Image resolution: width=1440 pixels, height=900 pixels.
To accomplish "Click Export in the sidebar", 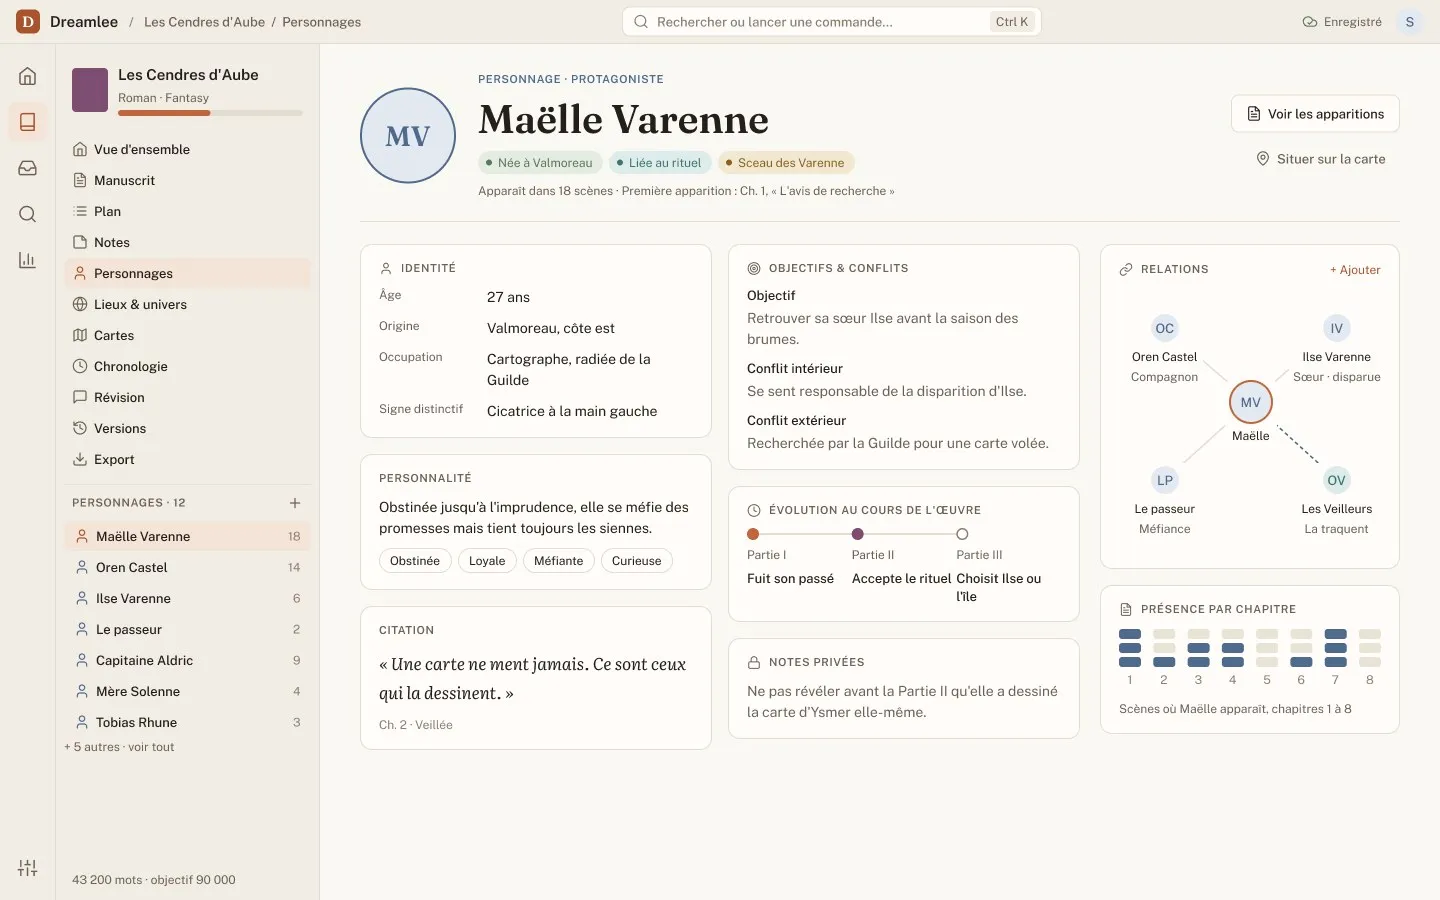I will [x=188, y=459].
